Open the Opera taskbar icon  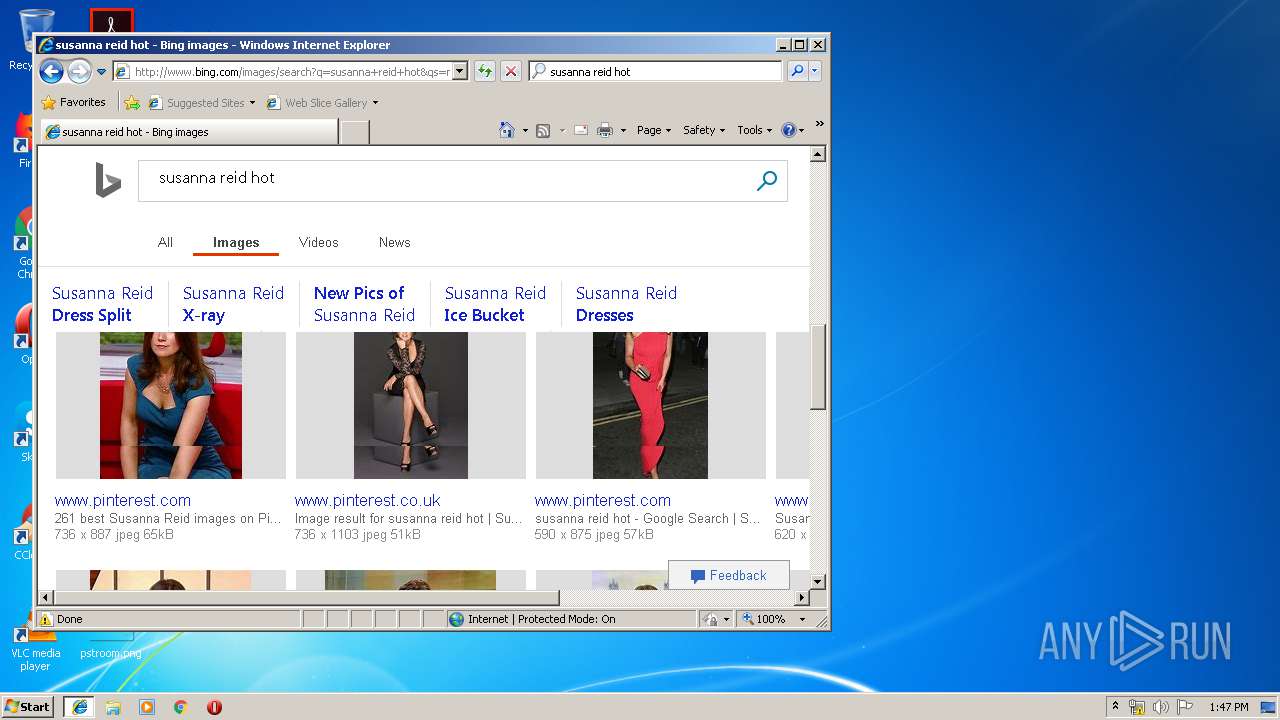click(214, 707)
